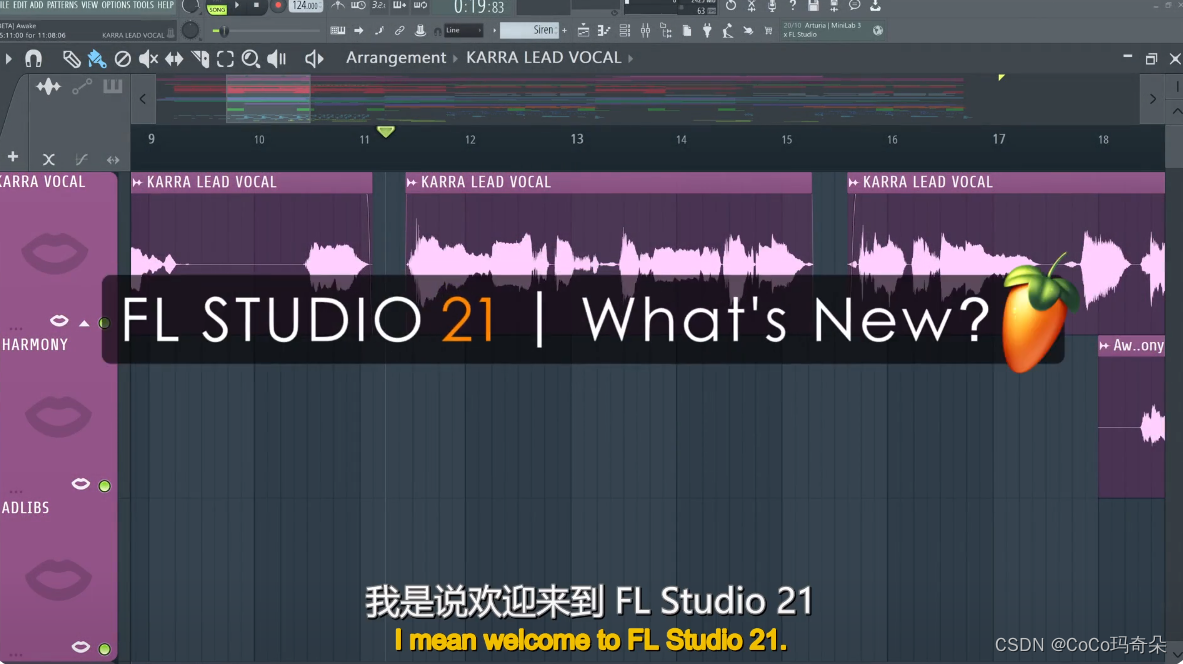The height and width of the screenshot is (664, 1183).
Task: Open clip menu of third KARRA LEAD VOCAL clip
Action: [853, 182]
